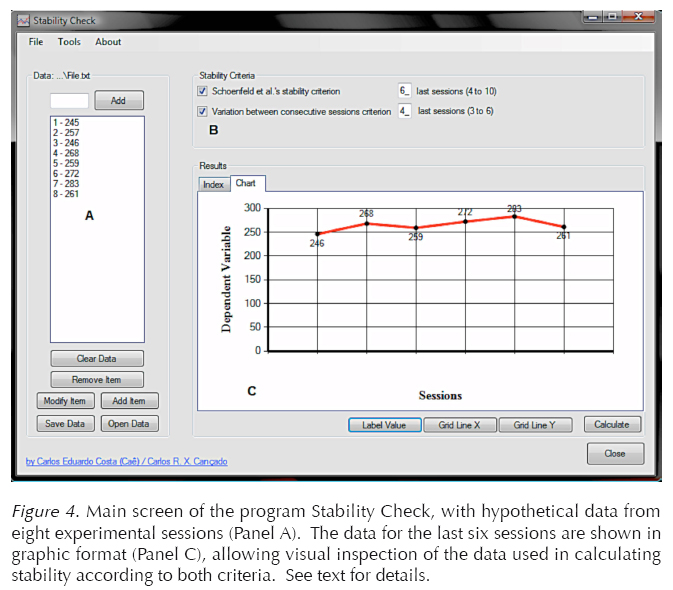Image resolution: width=673 pixels, height=590 pixels.
Task: Click the Remove Item button
Action: (97, 380)
